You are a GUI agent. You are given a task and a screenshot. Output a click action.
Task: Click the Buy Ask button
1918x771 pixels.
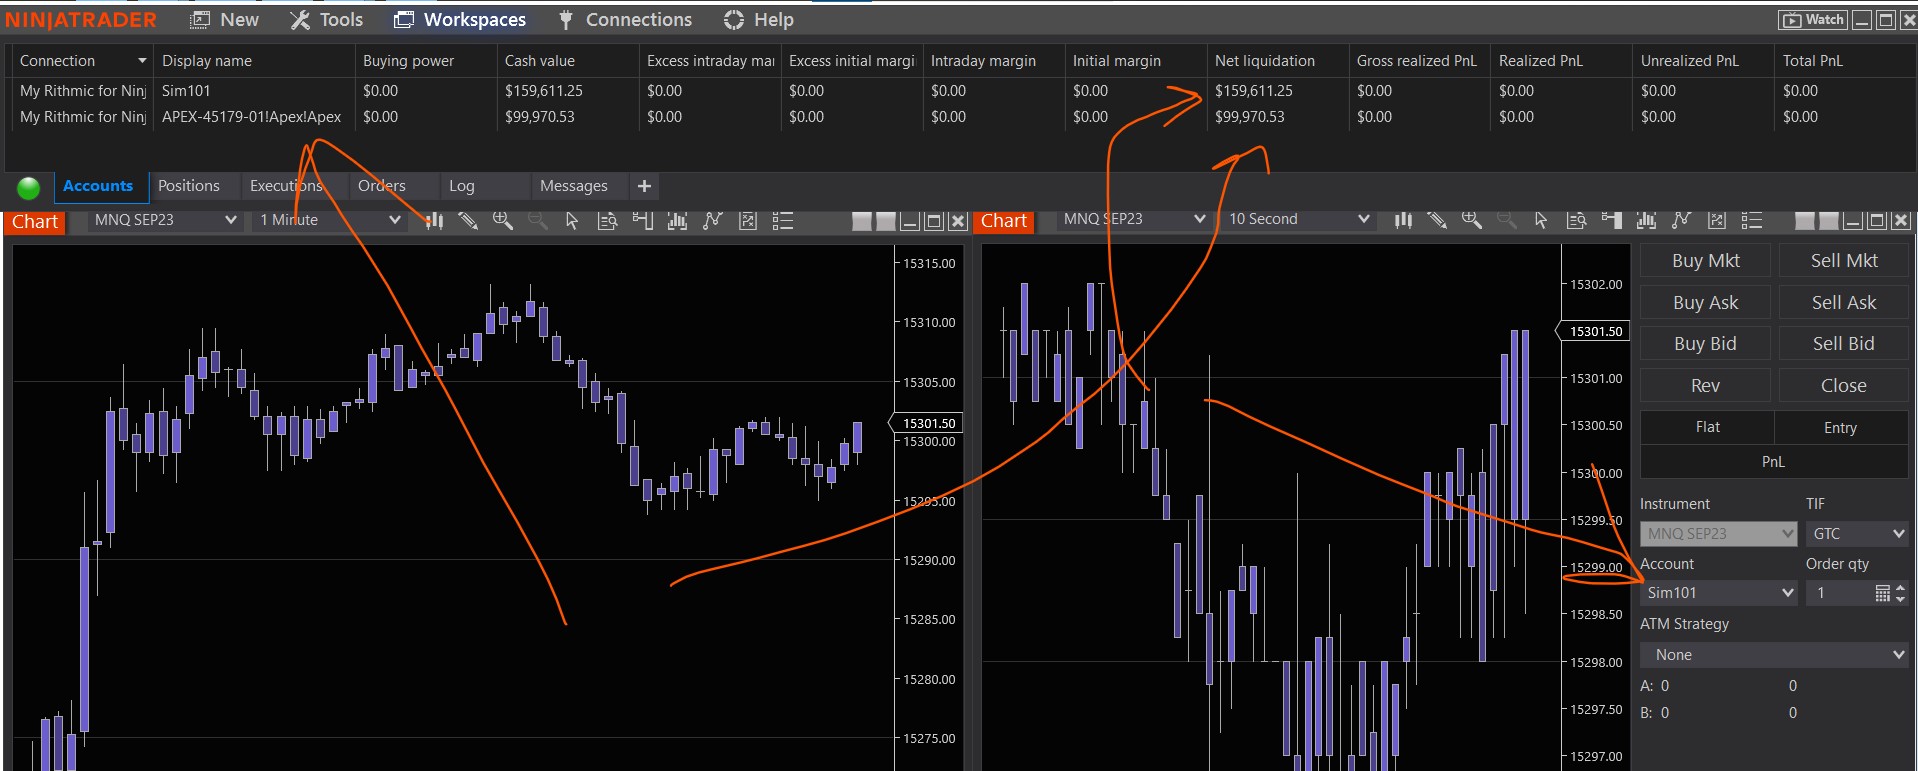(1706, 303)
